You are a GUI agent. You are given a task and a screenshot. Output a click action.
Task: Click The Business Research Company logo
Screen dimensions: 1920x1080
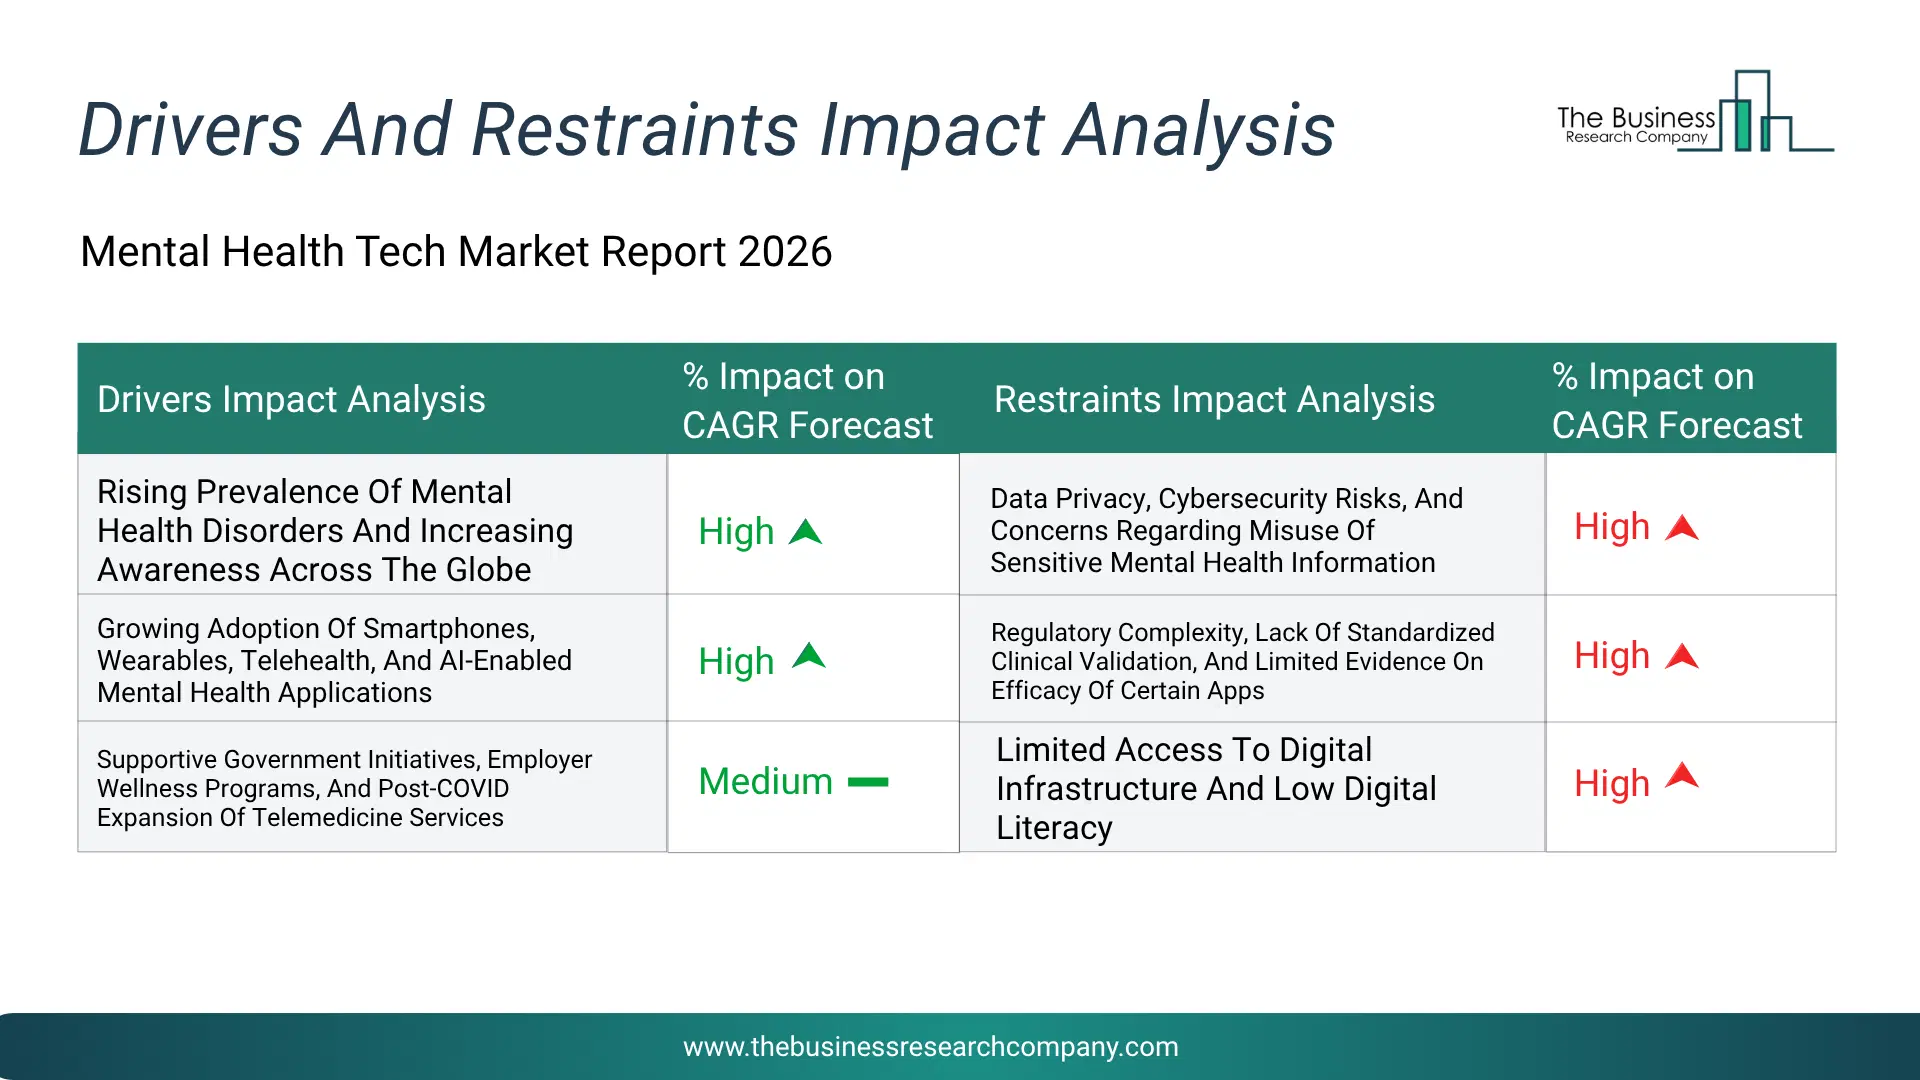pyautogui.click(x=1695, y=112)
